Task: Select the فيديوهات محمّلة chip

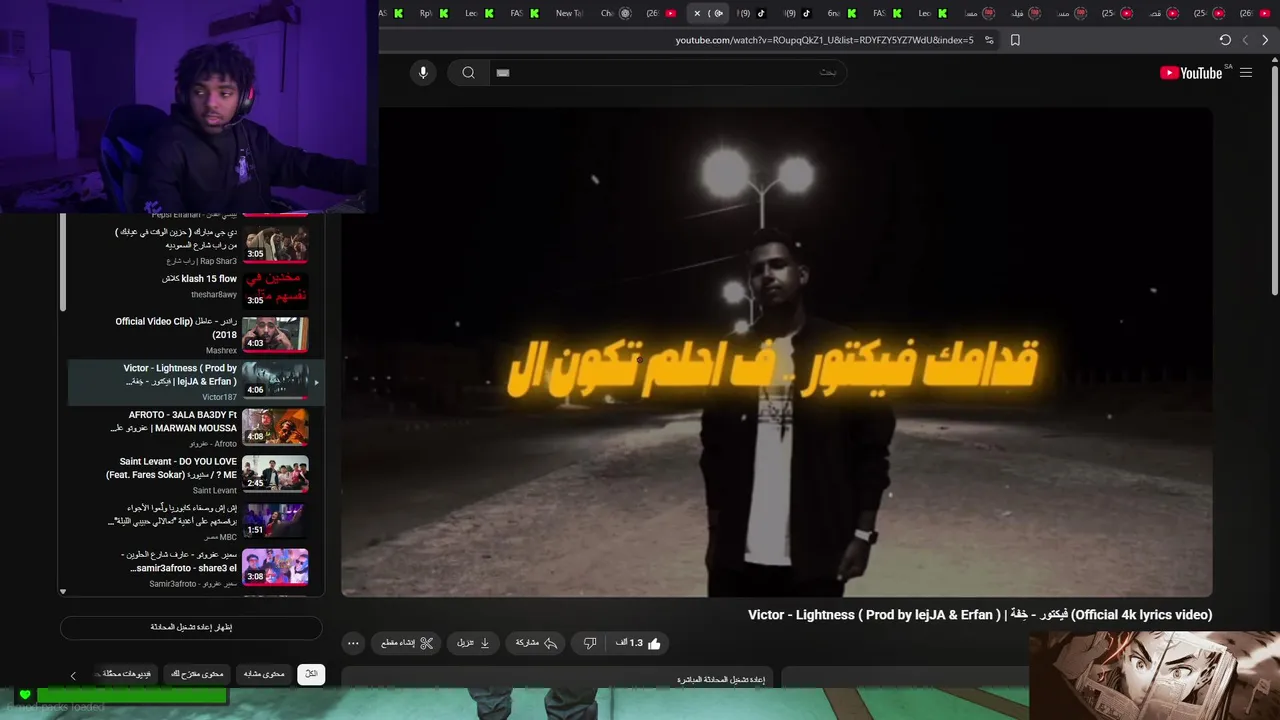Action: coord(126,674)
